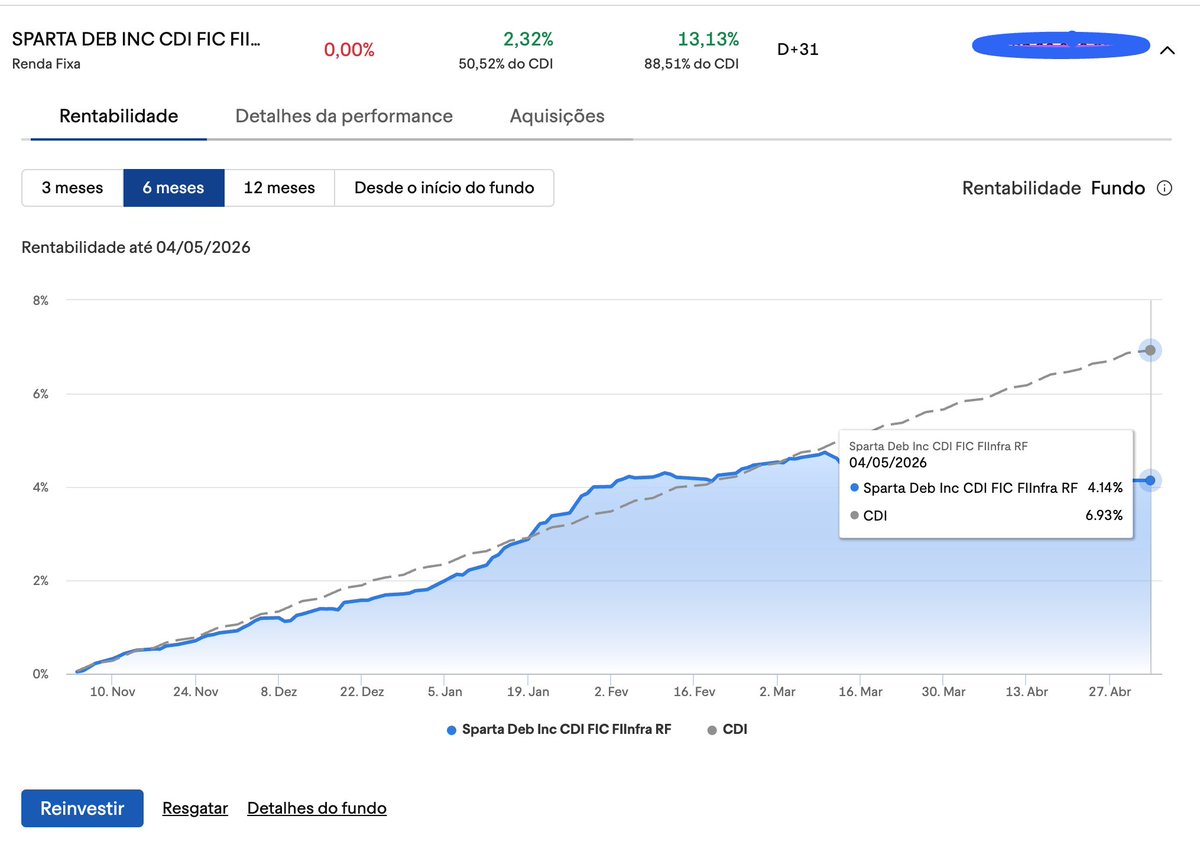The image size is (1200, 845).
Task: Click the 10. Nov axis label
Action: point(111,692)
